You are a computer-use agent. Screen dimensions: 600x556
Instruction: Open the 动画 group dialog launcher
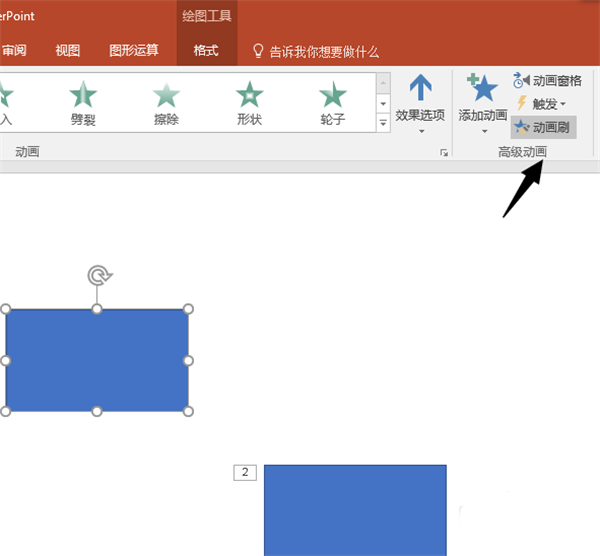tap(444, 153)
